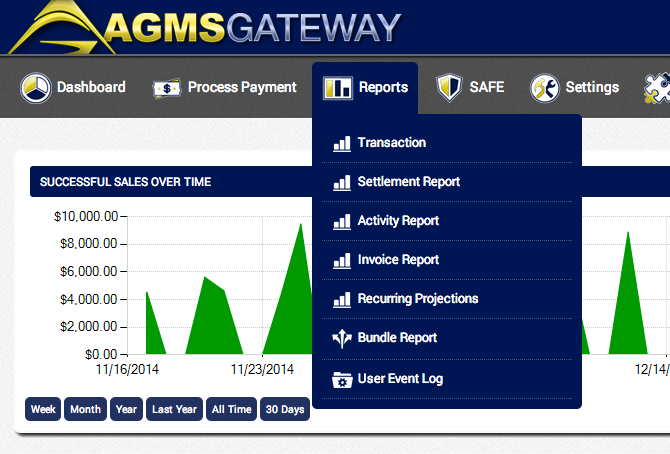Viewport: 670px width, 454px height.
Task: Set chart range to Year
Action: pos(126,409)
